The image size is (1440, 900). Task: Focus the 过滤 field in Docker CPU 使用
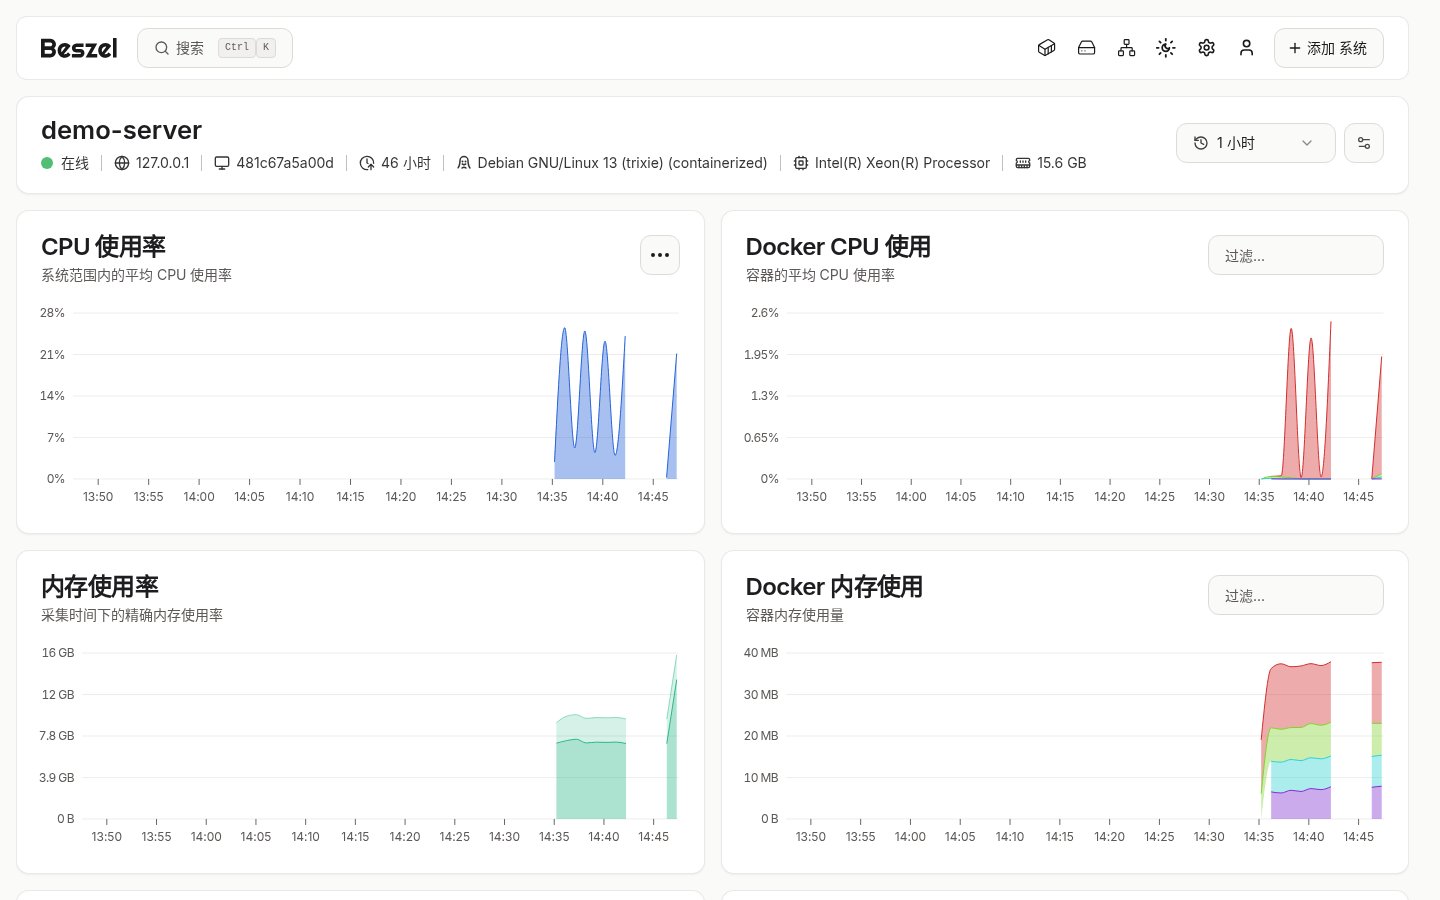tap(1295, 255)
